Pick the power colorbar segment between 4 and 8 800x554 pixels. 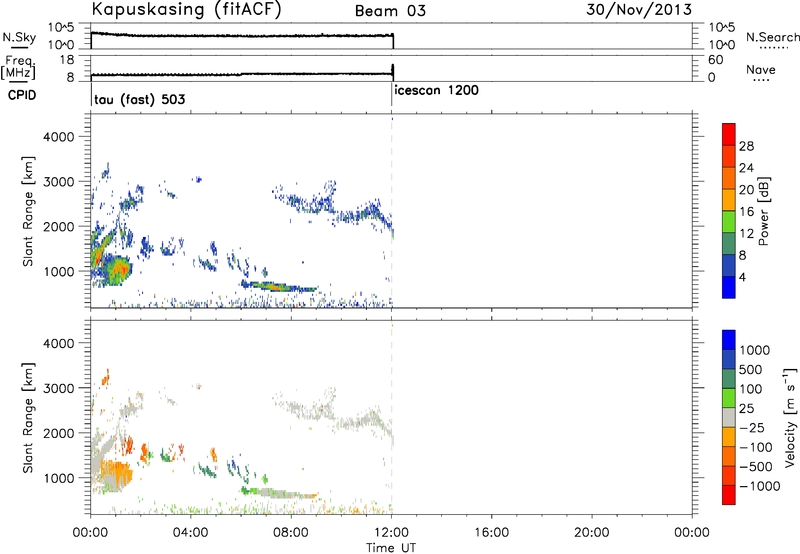729,265
